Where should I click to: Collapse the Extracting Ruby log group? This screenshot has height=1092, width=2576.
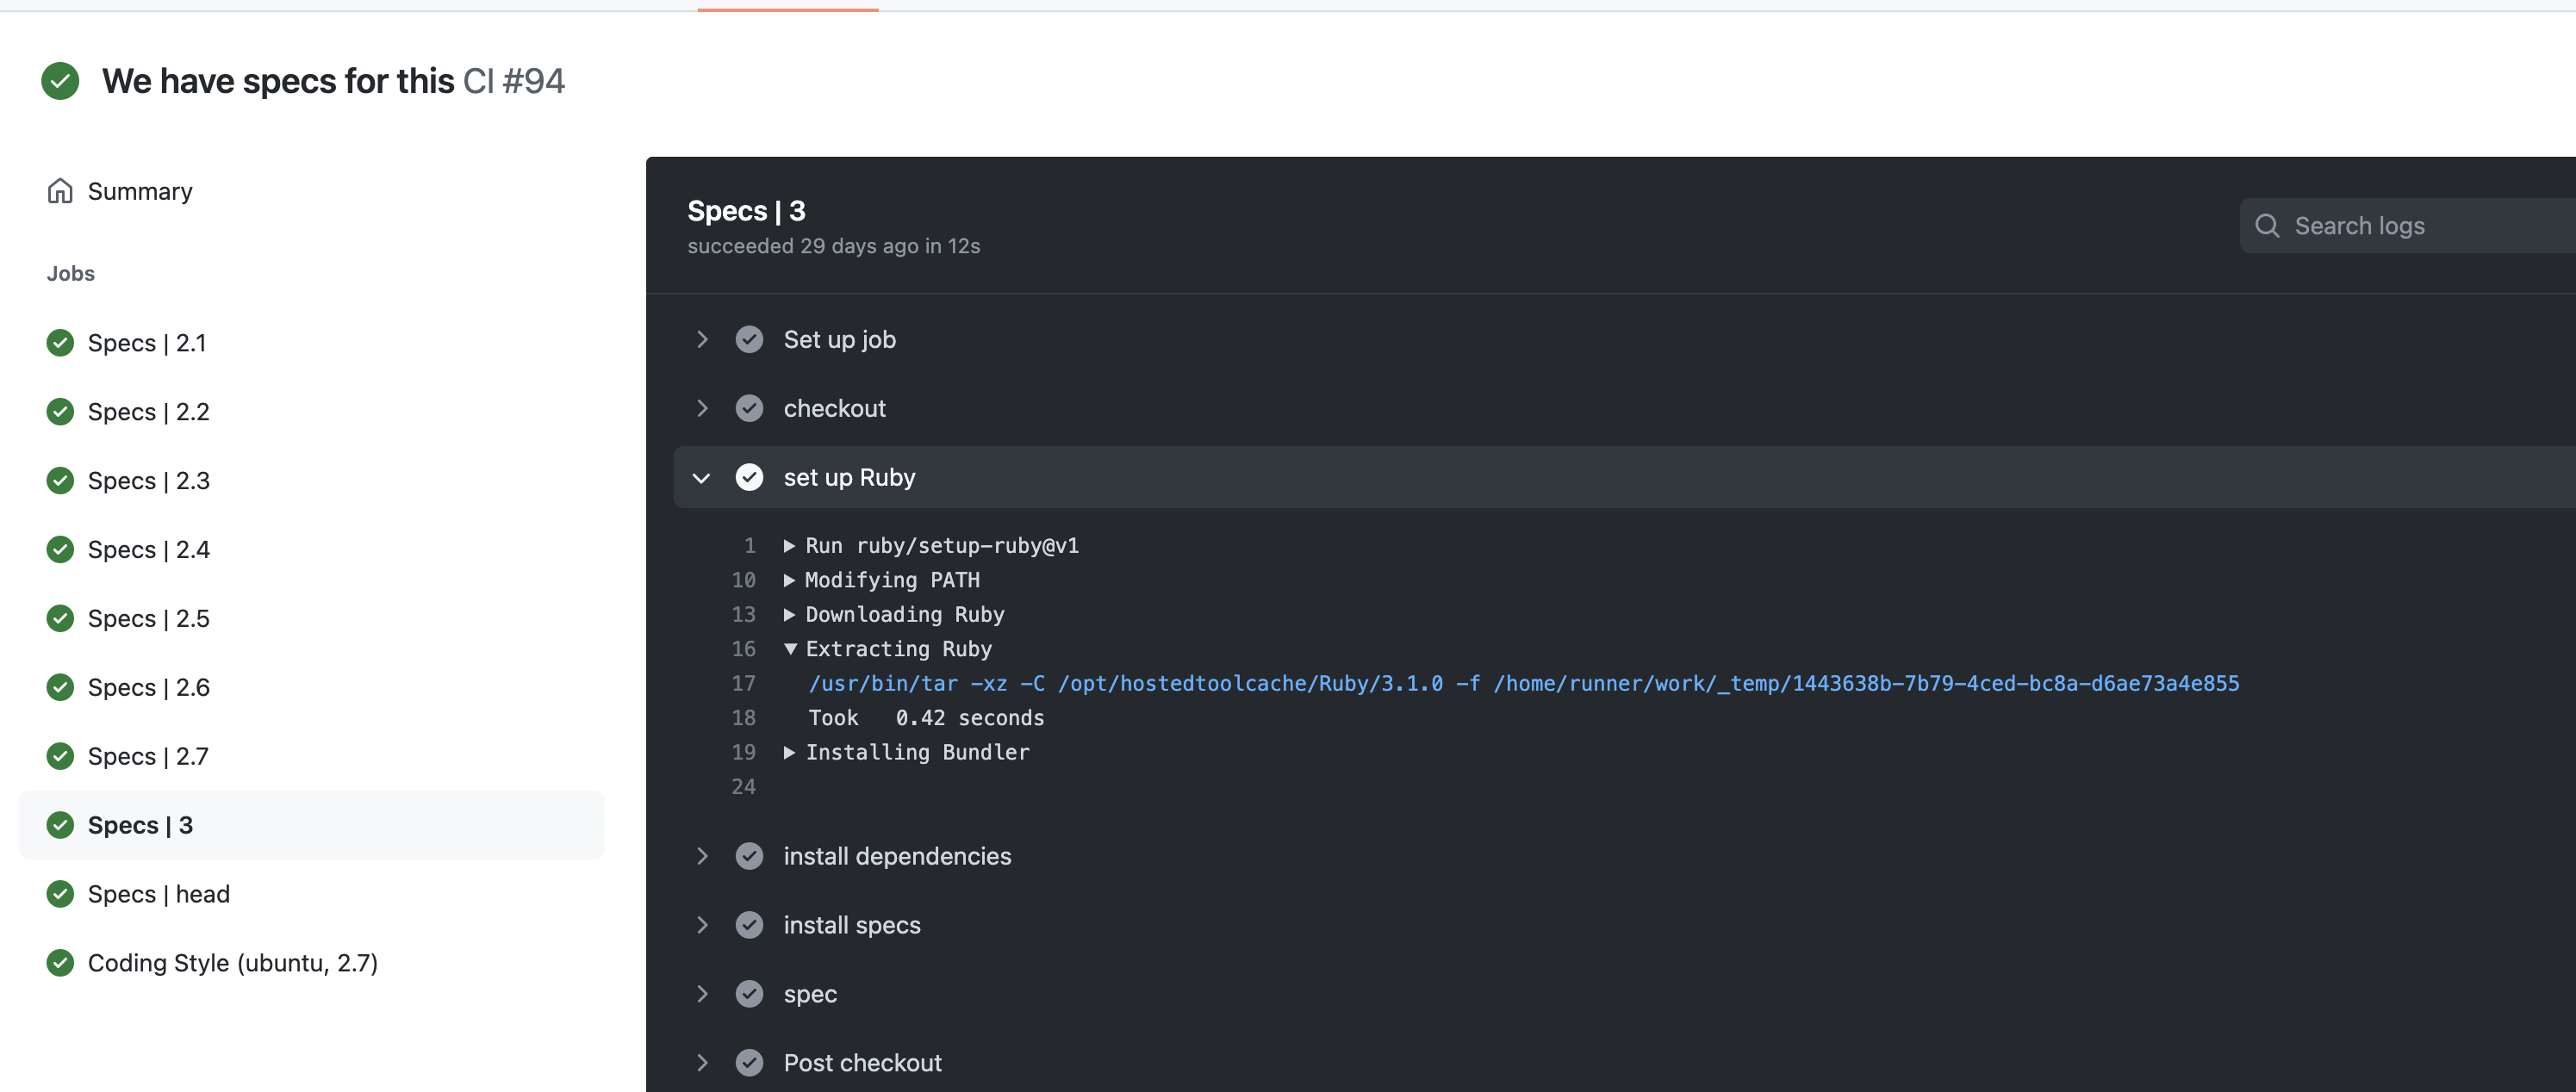click(x=790, y=649)
